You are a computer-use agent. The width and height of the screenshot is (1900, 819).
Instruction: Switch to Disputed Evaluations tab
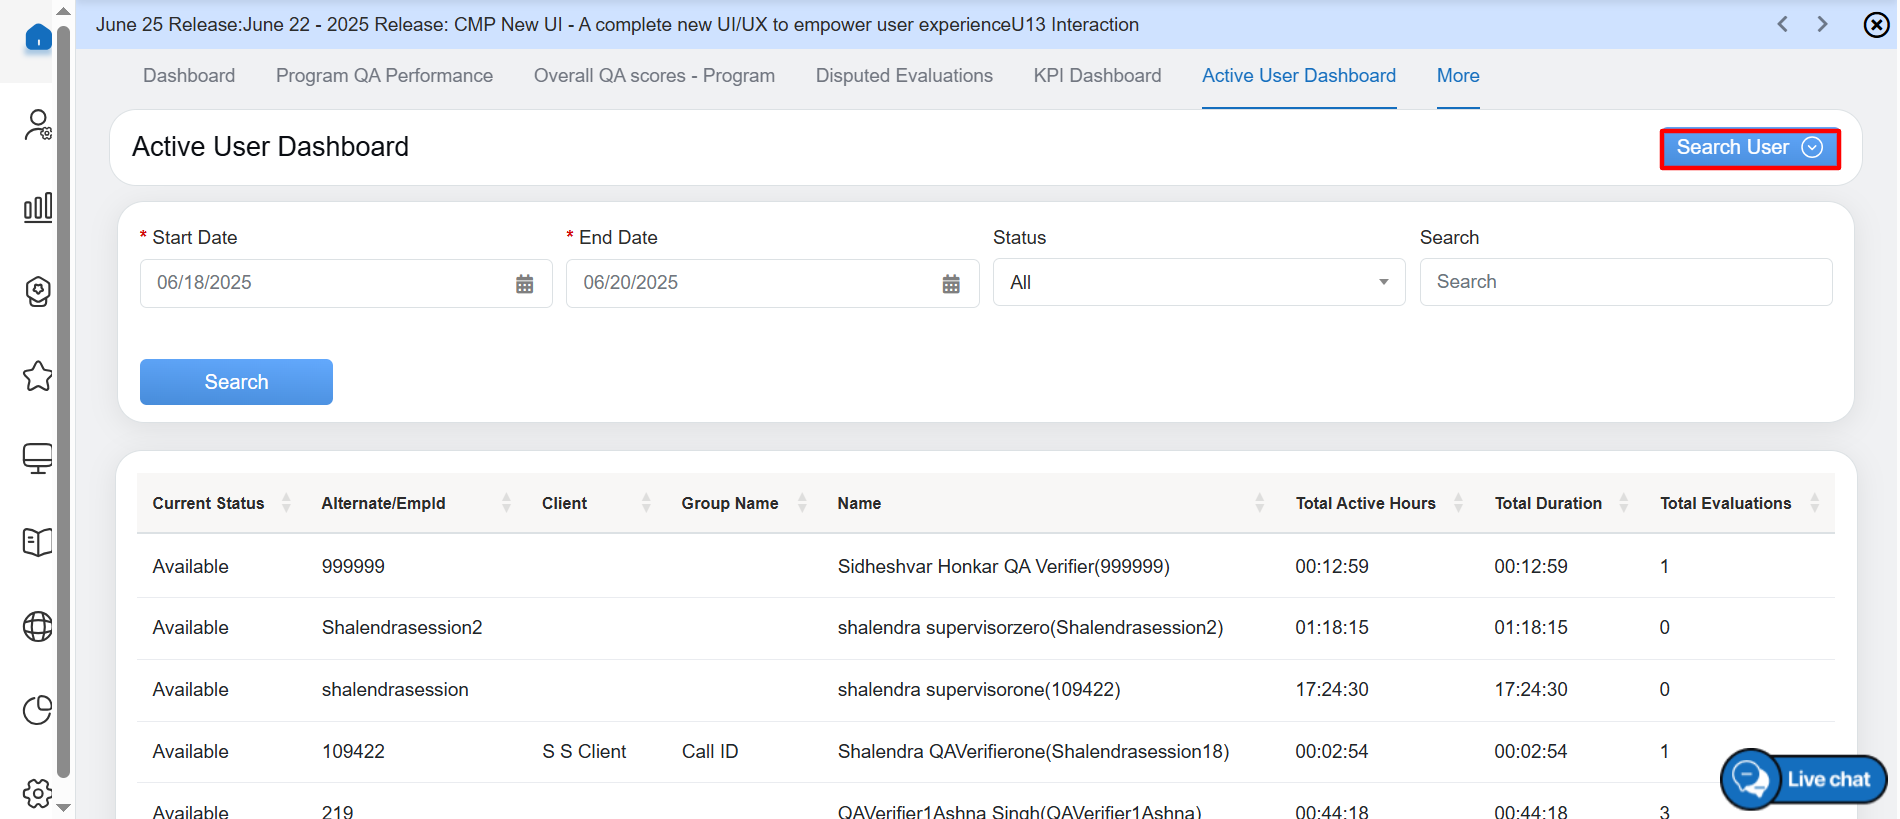coord(904,76)
